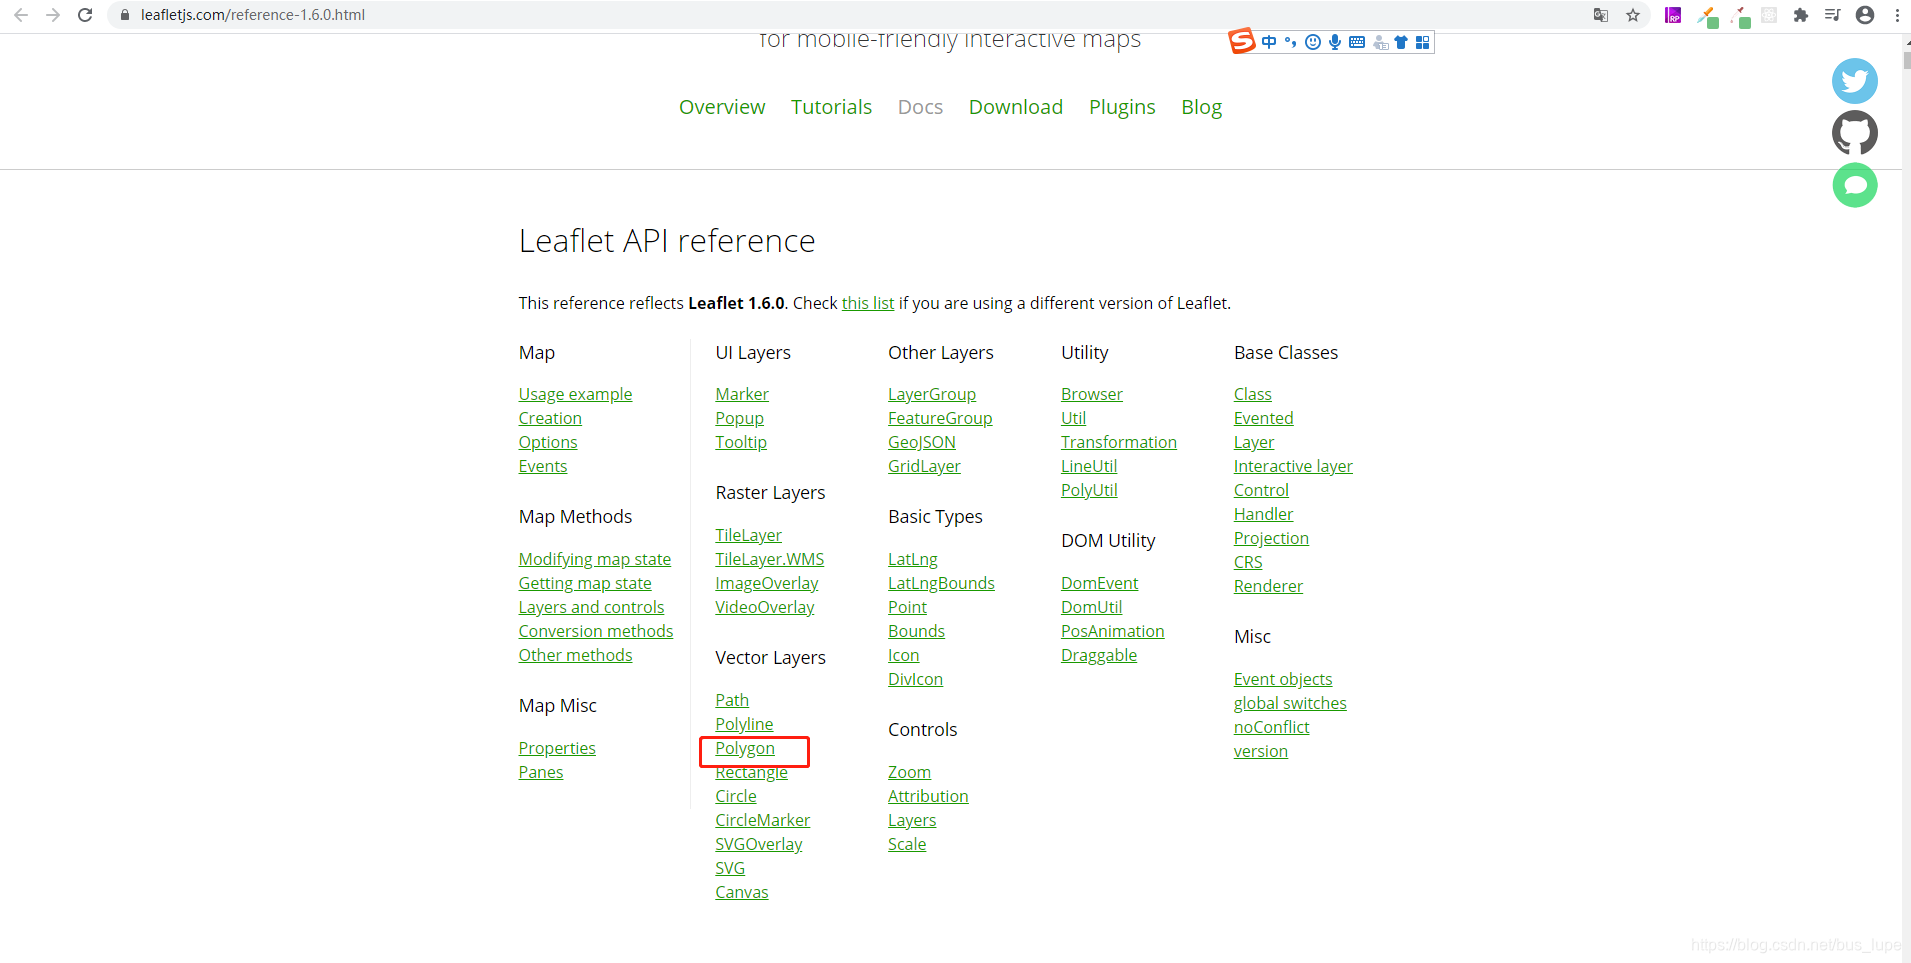Open the Event objects link
The width and height of the screenshot is (1911, 963).
[x=1283, y=679]
